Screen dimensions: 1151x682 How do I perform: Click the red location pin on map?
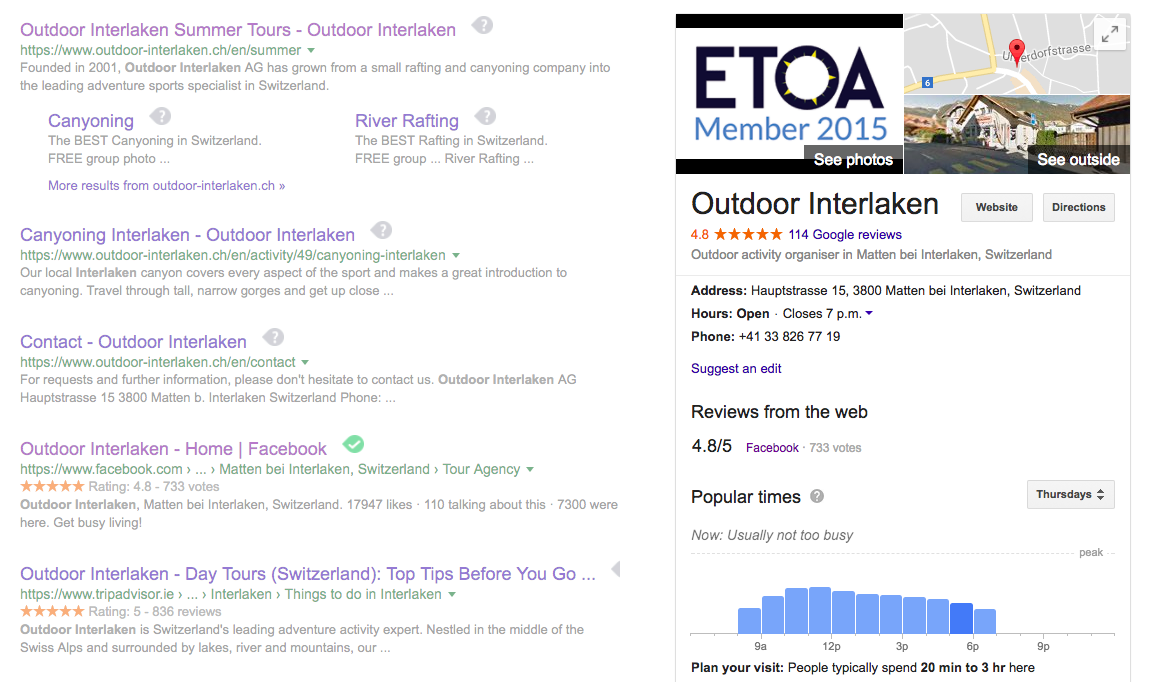1016,51
